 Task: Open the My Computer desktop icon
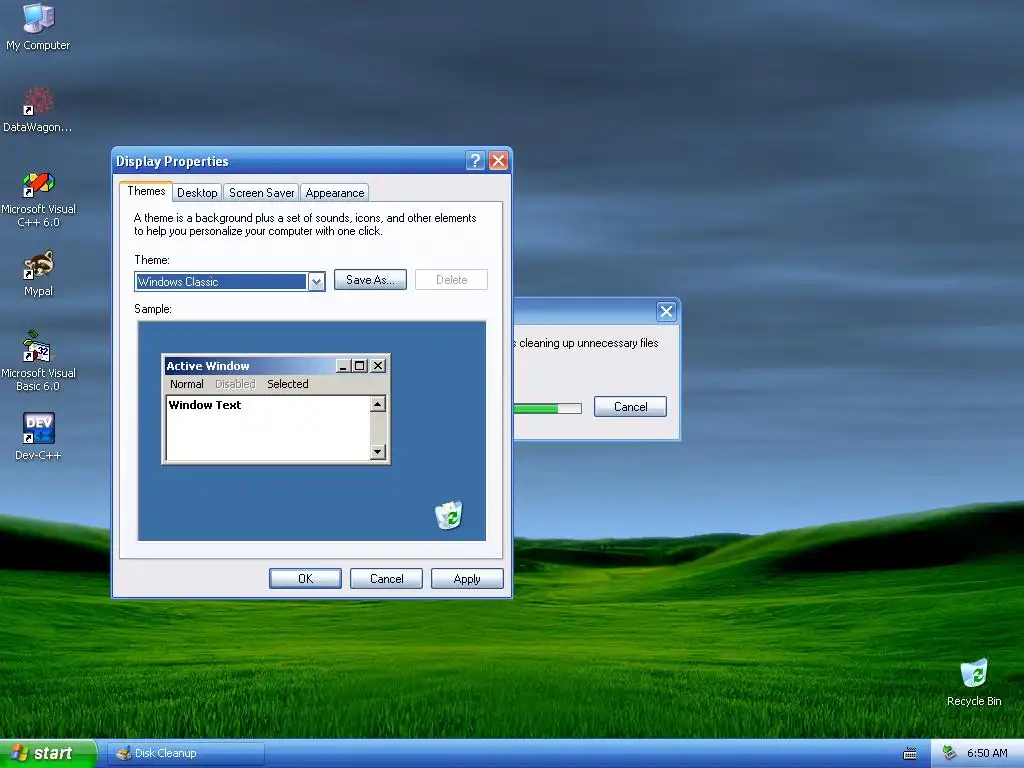click(x=38, y=26)
